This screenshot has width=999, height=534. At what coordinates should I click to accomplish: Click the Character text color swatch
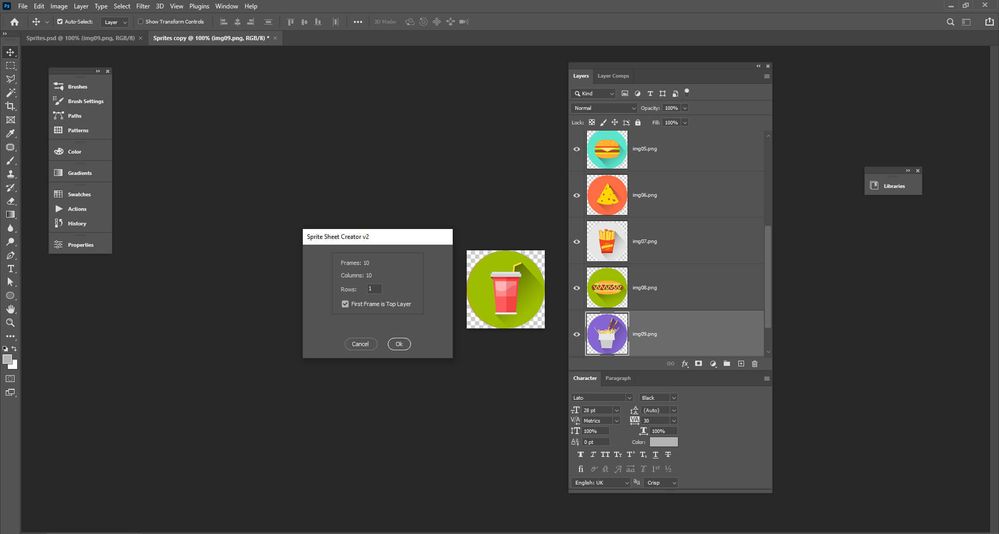(663, 442)
